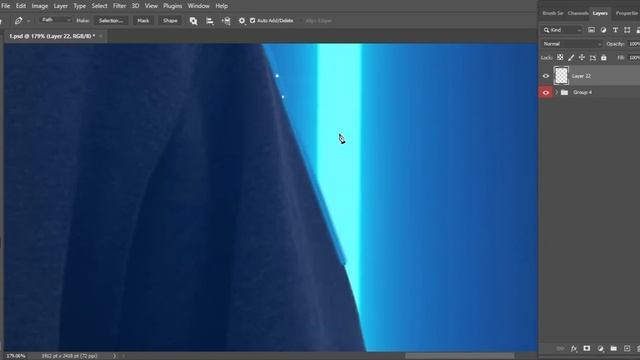Viewport: 640px width, 360px height.
Task: Open the gear pen options icon
Action: click(x=242, y=20)
